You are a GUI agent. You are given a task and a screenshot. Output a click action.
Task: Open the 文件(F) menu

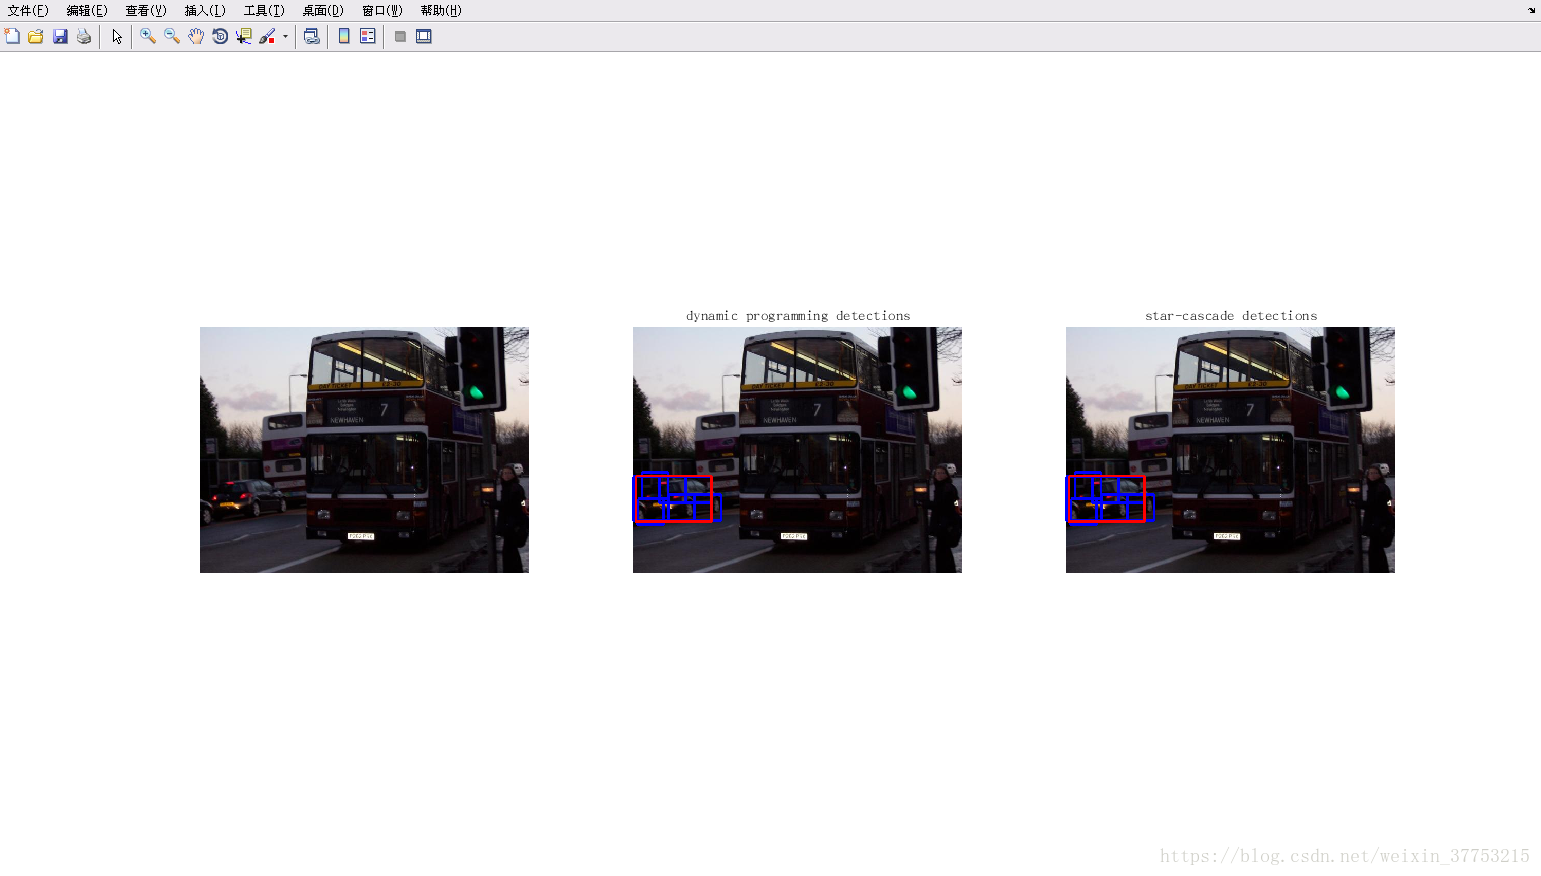pyautogui.click(x=28, y=10)
